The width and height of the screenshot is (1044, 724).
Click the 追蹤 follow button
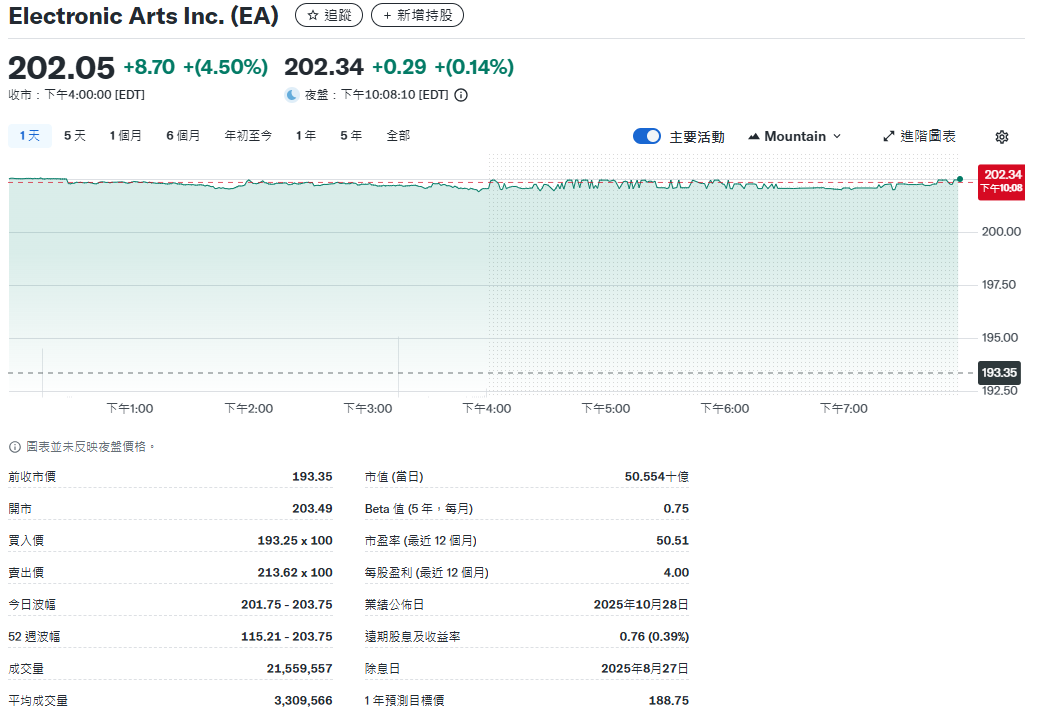[329, 16]
